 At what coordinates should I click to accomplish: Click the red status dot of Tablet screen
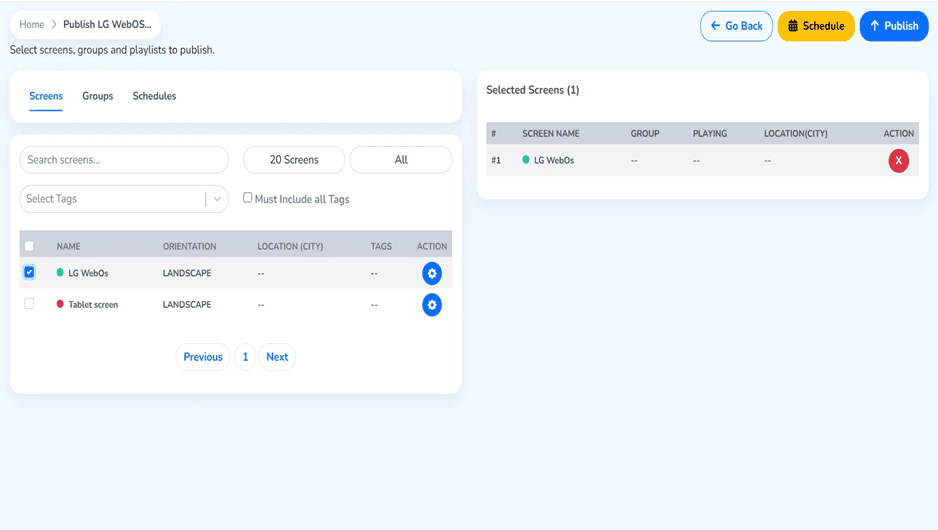60,304
